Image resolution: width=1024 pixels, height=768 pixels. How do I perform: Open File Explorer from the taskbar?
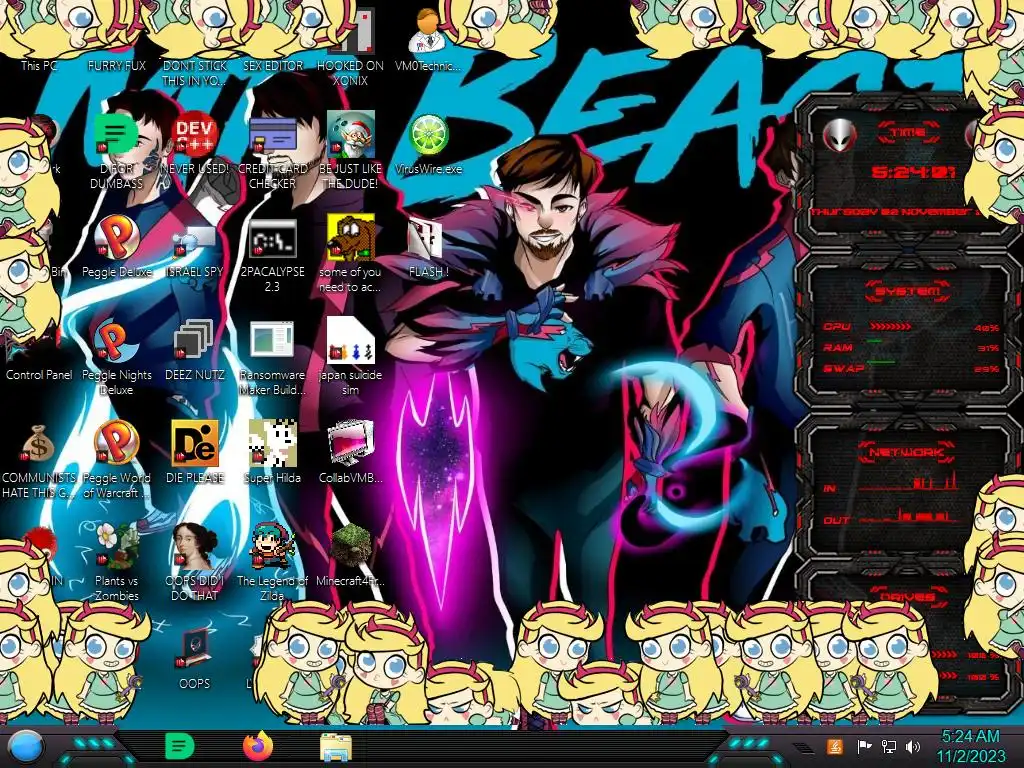click(x=336, y=748)
